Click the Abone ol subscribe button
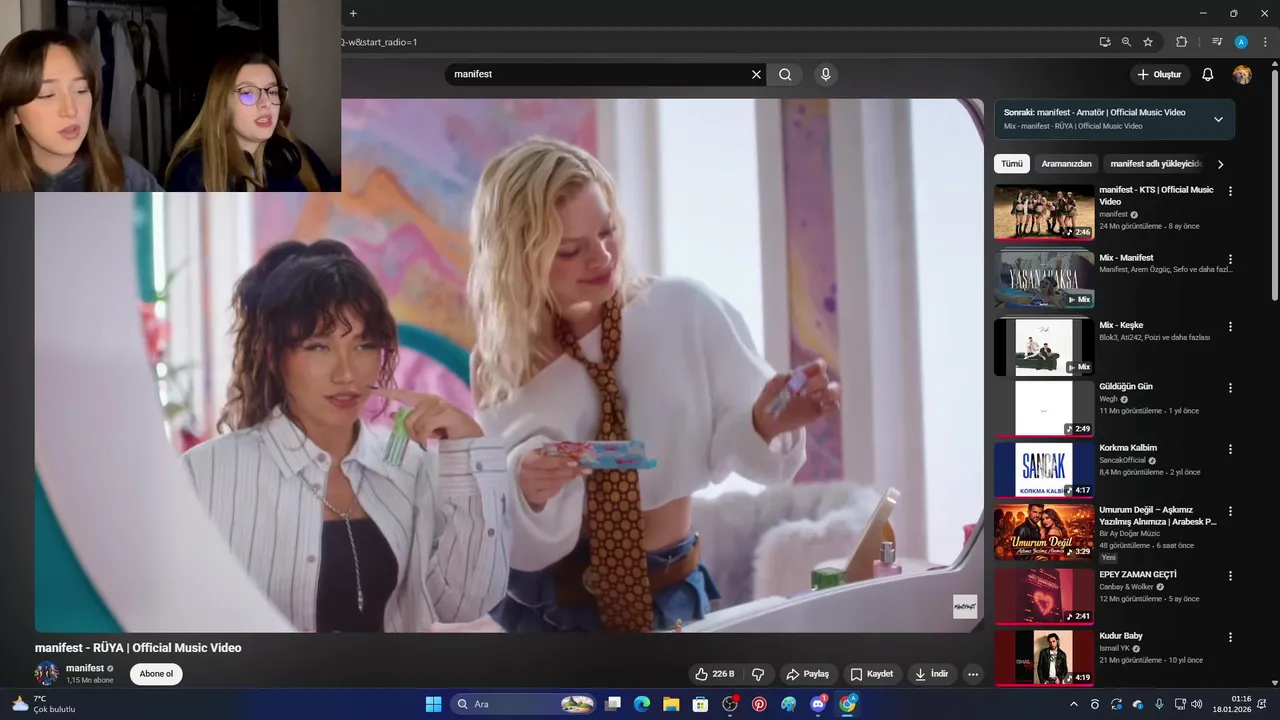This screenshot has width=1280, height=720. (156, 674)
